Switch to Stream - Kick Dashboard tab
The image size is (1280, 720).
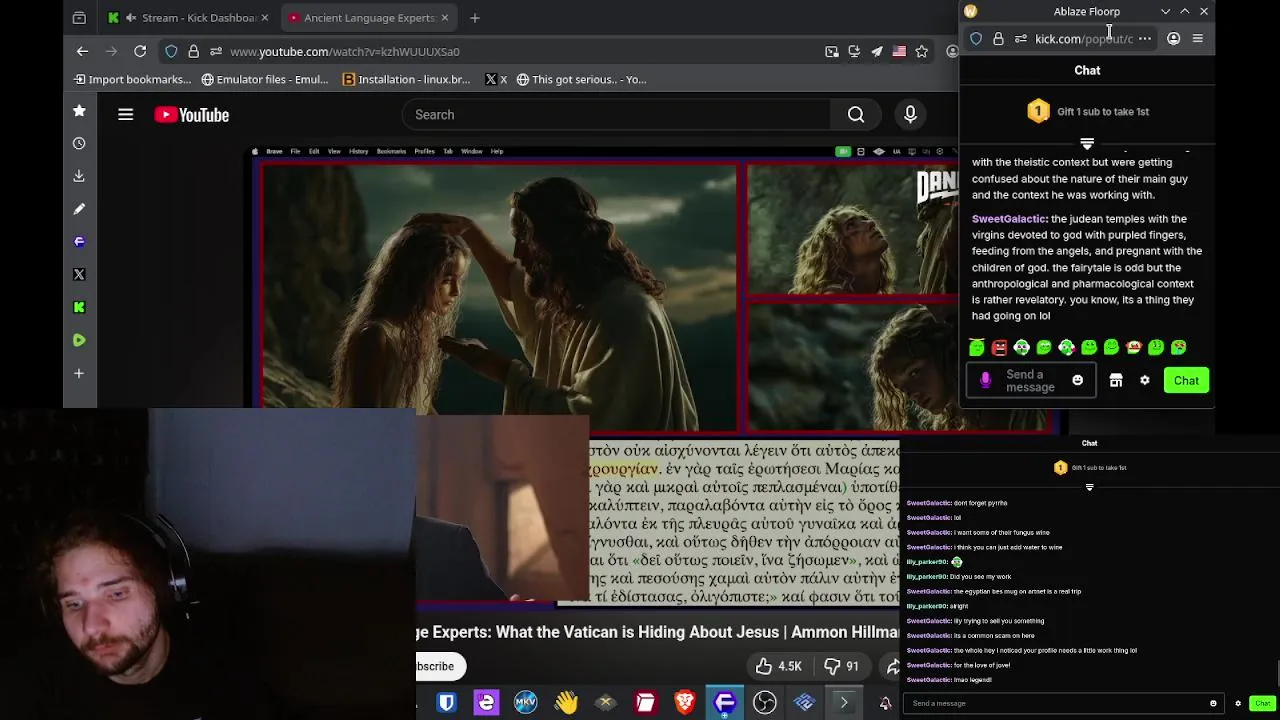(188, 17)
